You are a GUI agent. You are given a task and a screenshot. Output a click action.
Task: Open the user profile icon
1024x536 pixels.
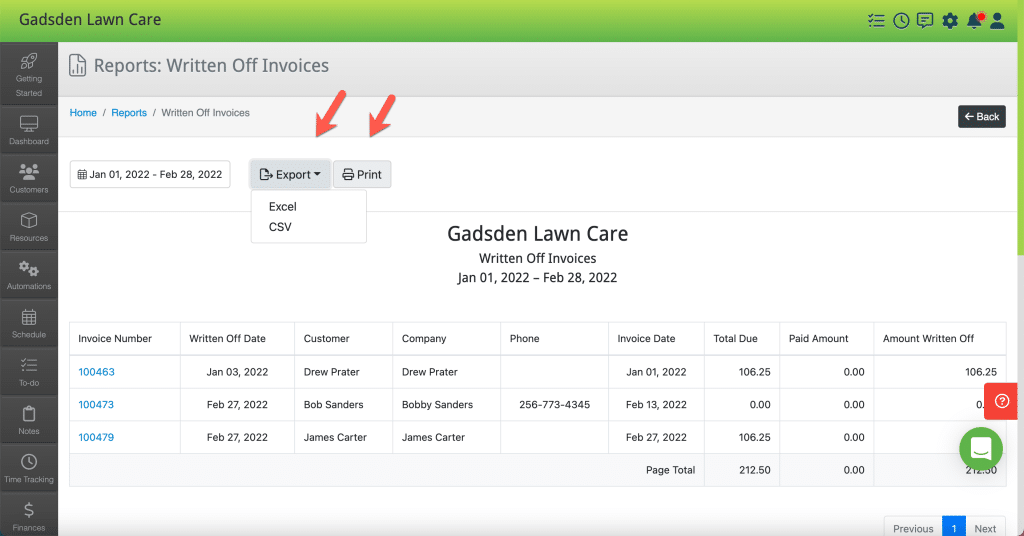click(997, 21)
